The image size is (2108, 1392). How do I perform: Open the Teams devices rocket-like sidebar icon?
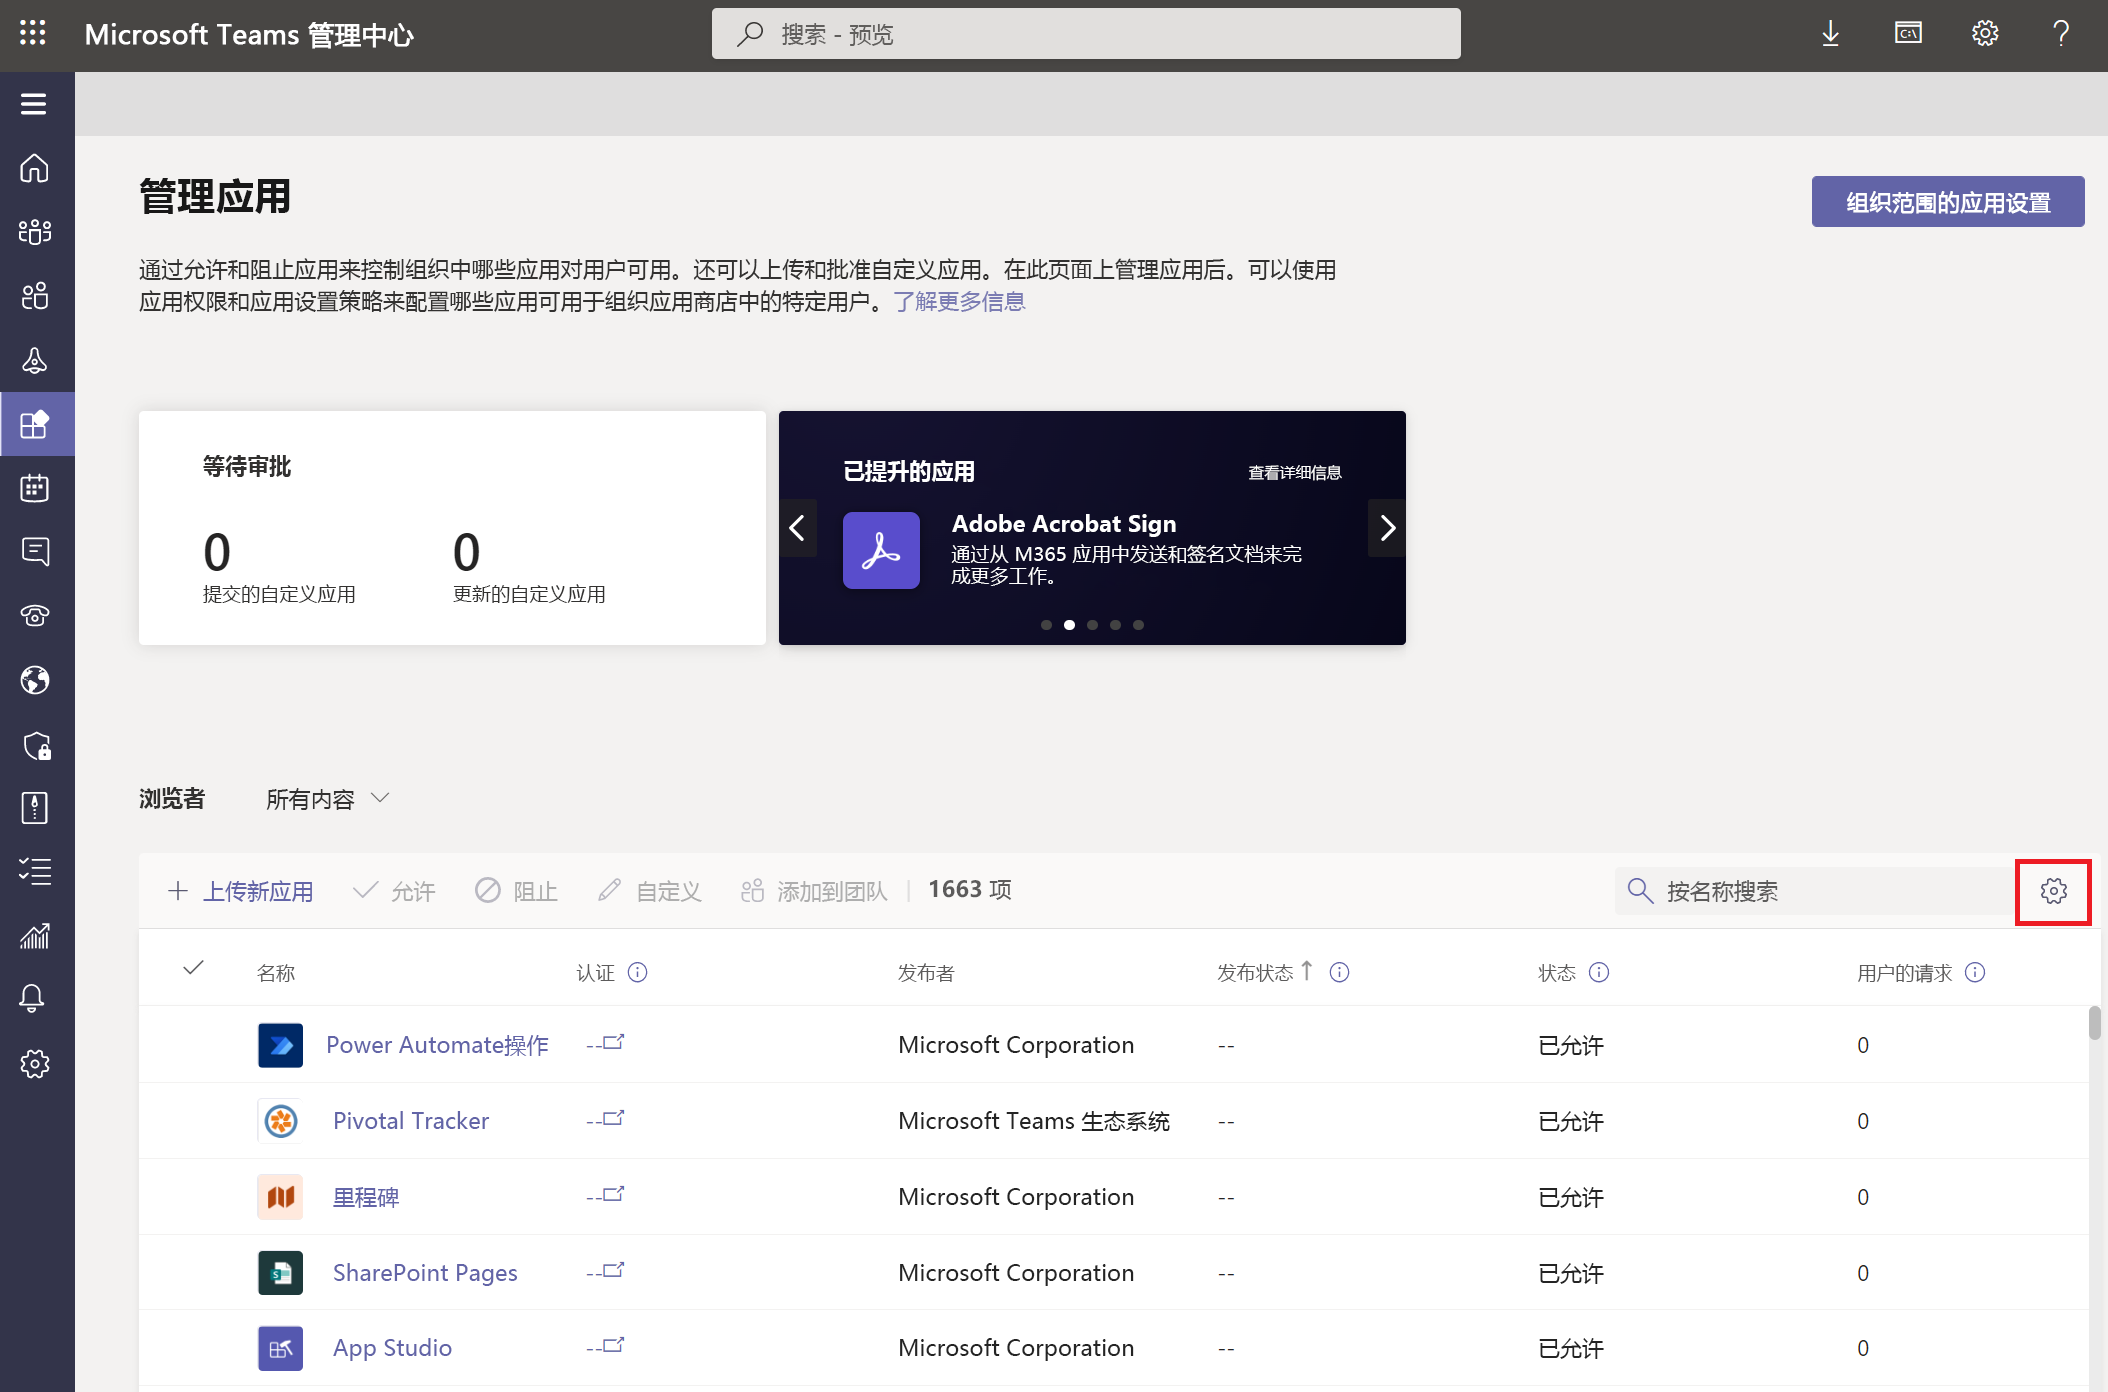(x=35, y=360)
